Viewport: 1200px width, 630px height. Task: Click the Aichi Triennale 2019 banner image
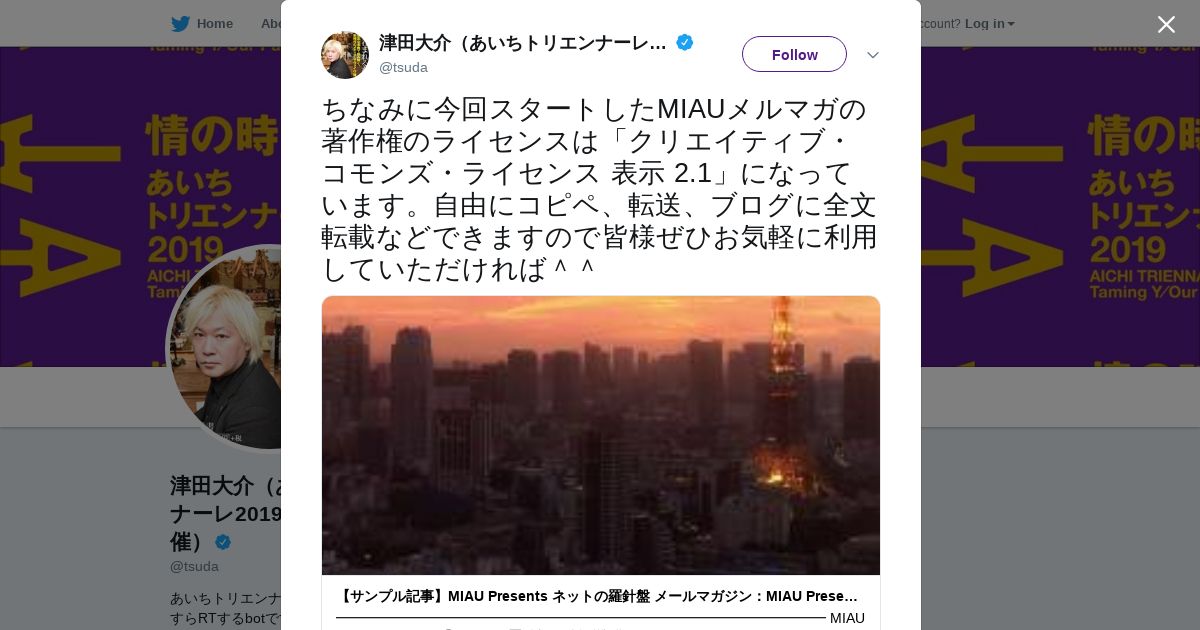140,206
